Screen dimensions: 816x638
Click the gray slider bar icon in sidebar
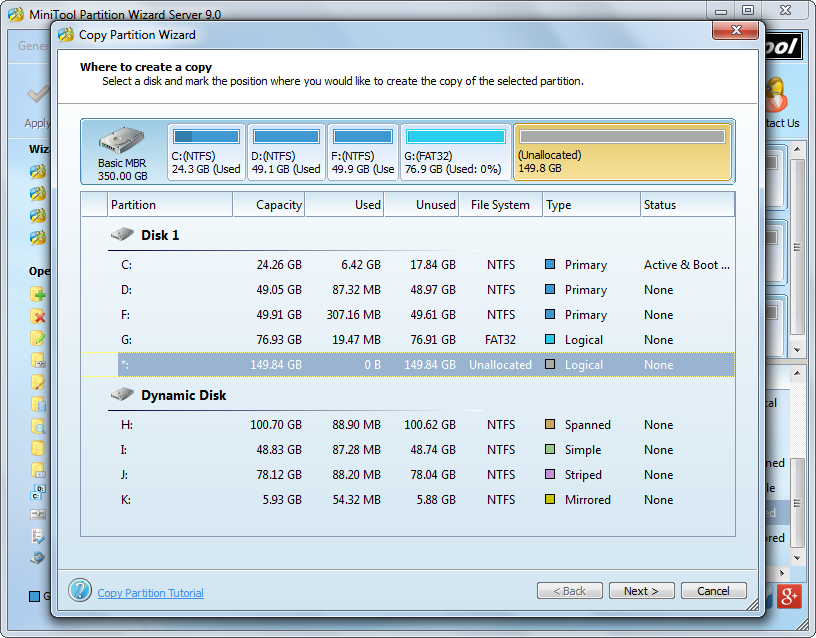(38, 514)
